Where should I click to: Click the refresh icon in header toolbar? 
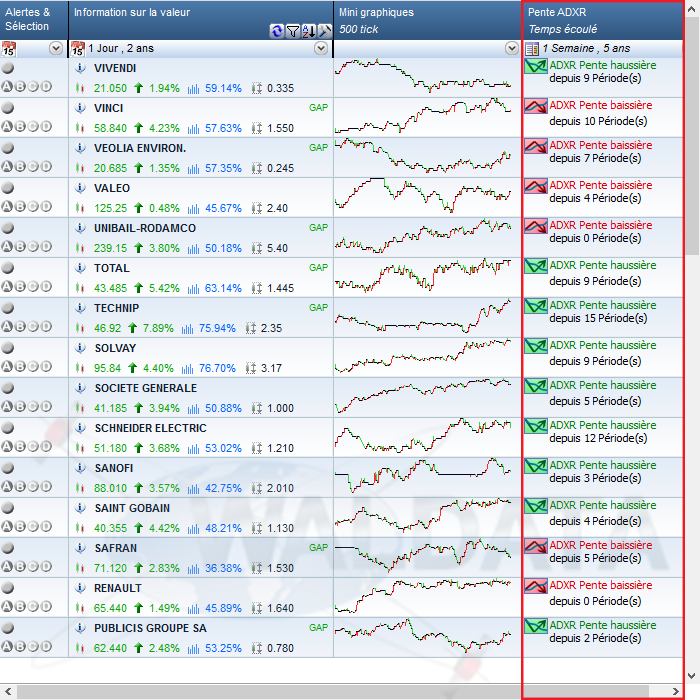pos(277,31)
